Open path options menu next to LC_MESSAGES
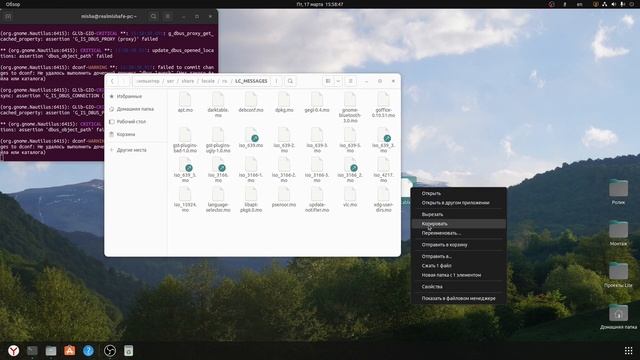The height and width of the screenshot is (360, 640). click(276, 81)
